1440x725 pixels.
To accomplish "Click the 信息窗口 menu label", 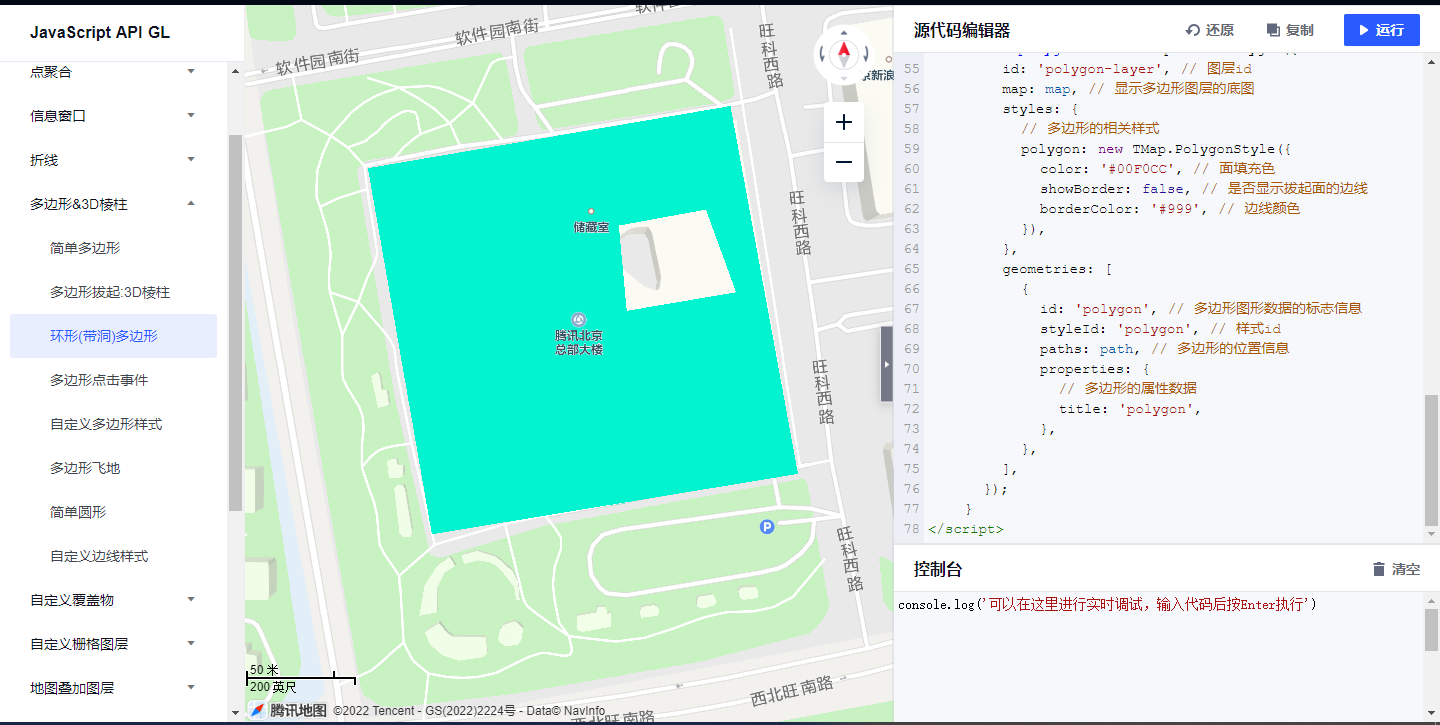I will pos(58,115).
